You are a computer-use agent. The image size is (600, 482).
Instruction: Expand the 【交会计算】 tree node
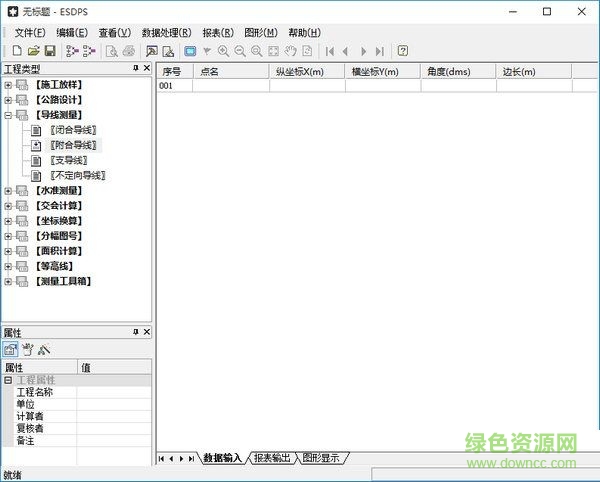click(8, 206)
